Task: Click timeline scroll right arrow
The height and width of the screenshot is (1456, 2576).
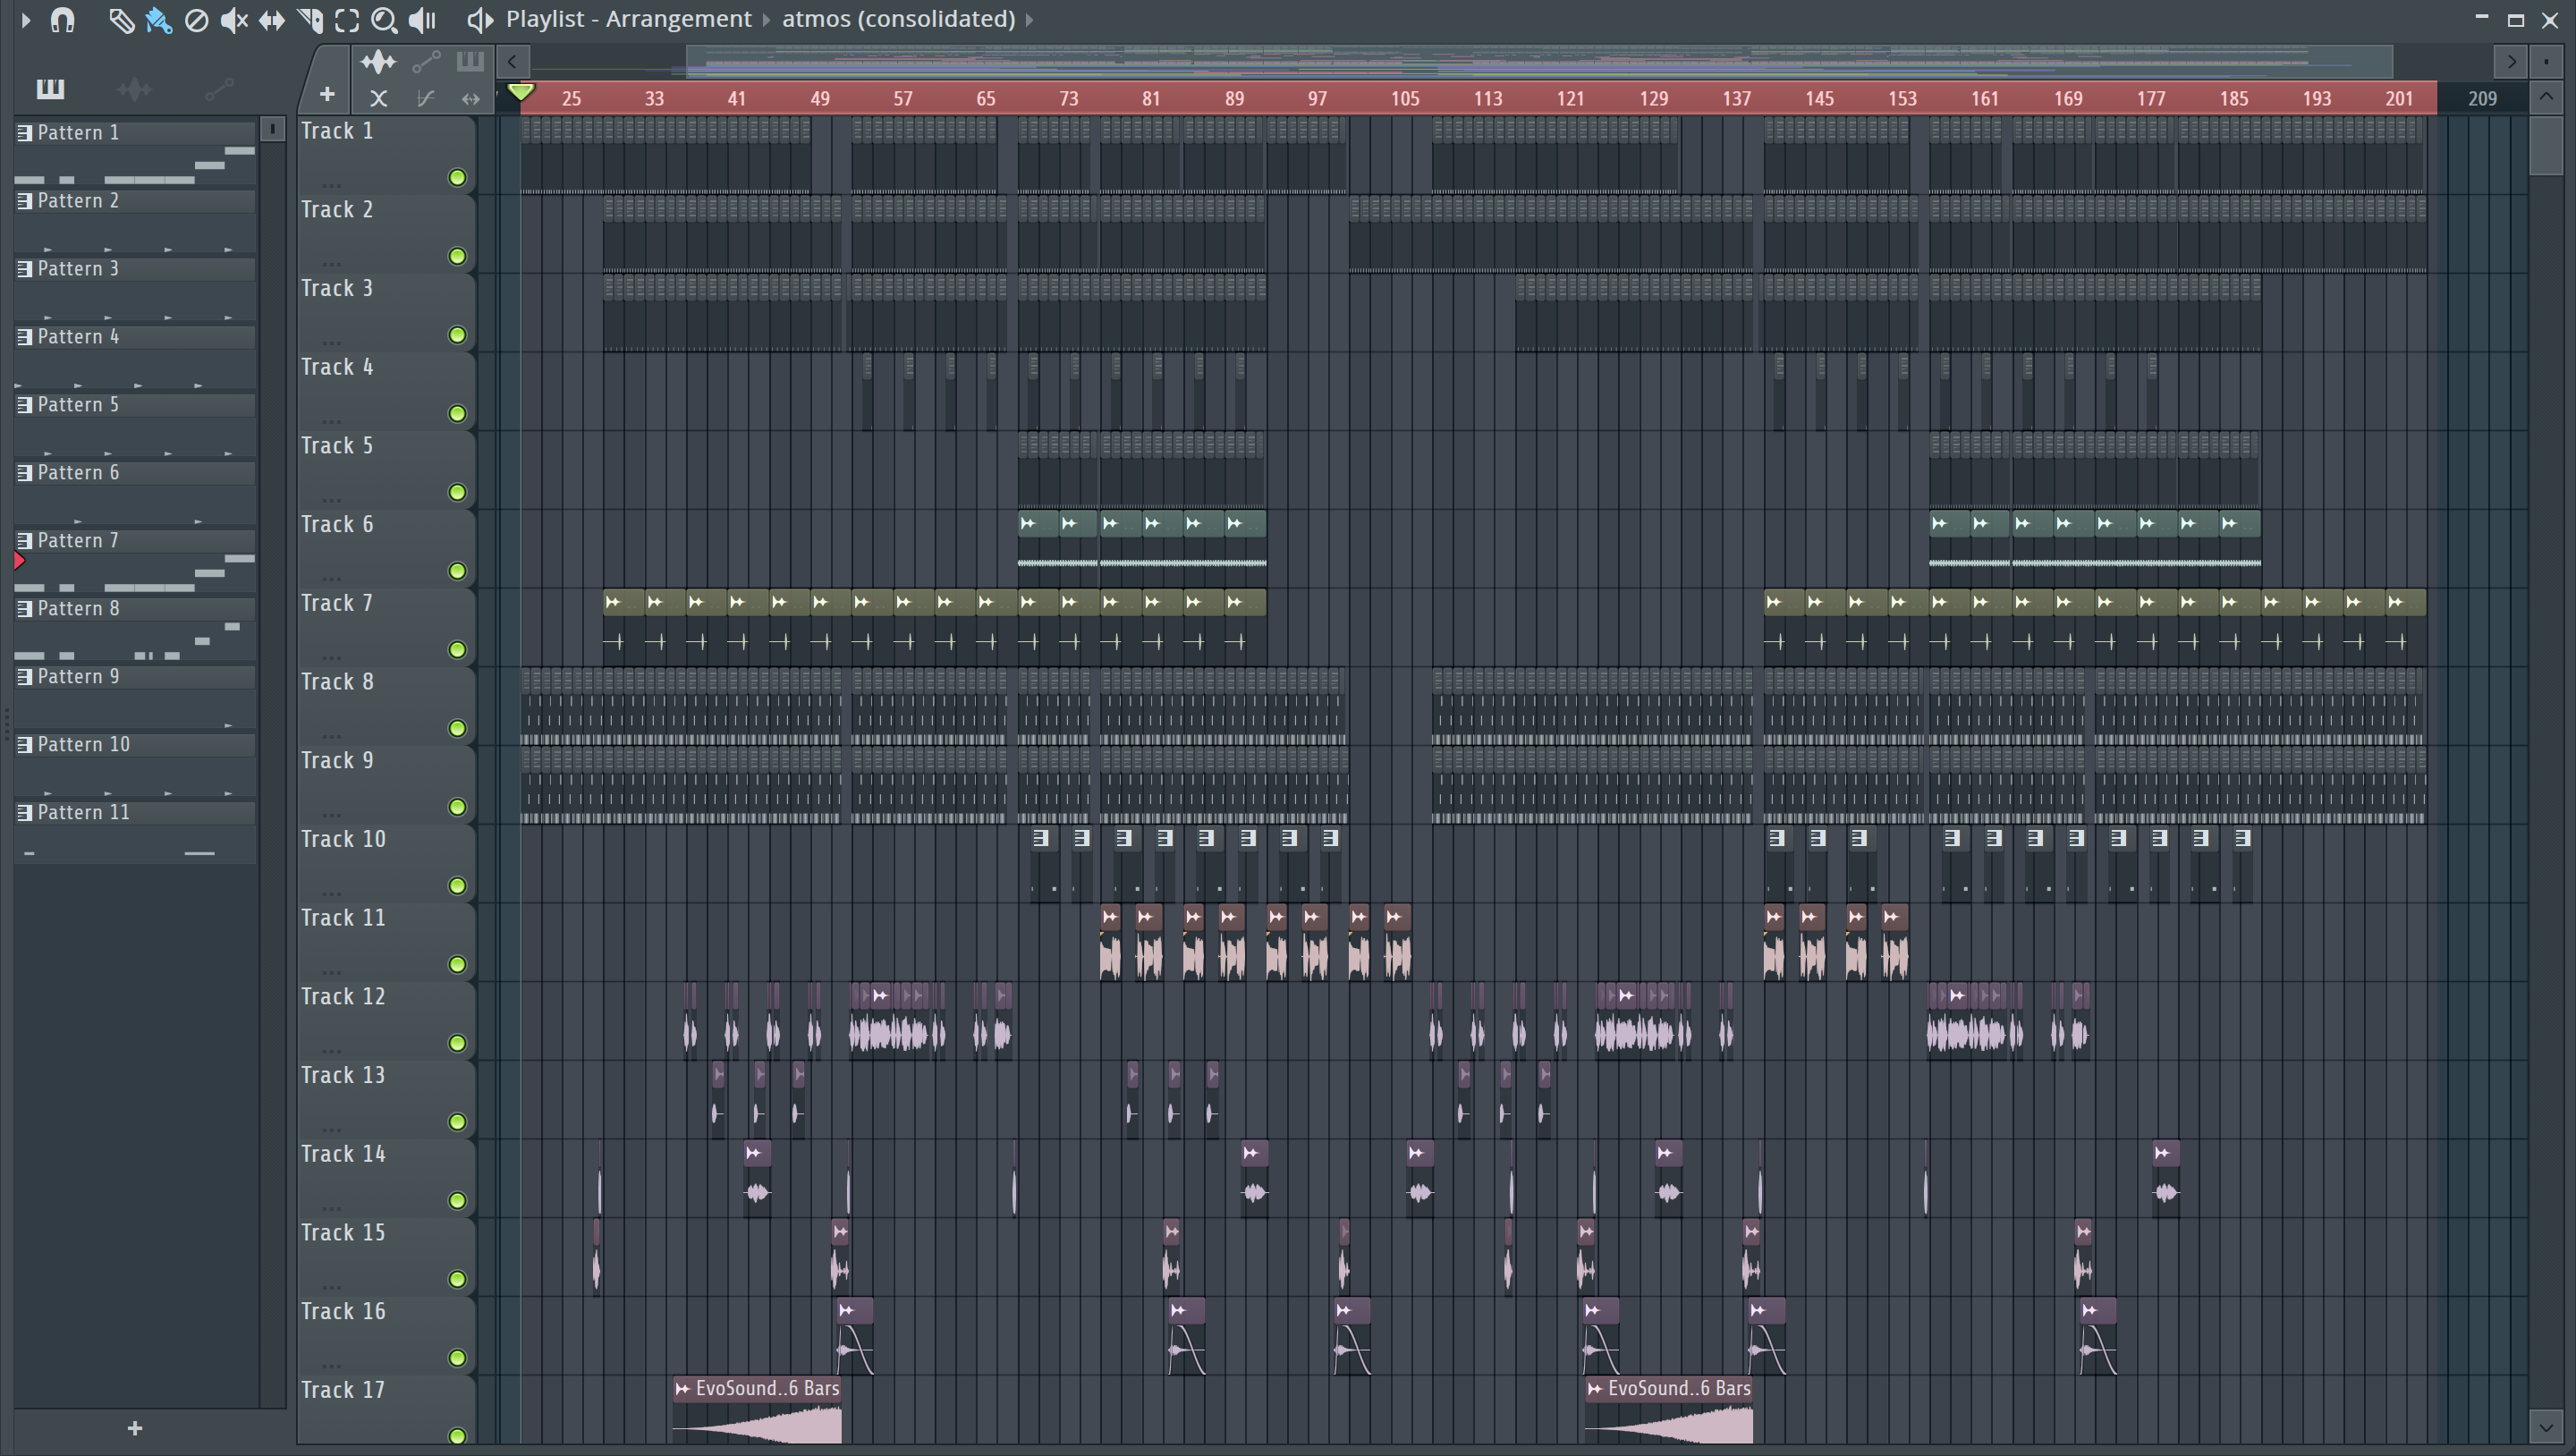Action: click(2511, 62)
